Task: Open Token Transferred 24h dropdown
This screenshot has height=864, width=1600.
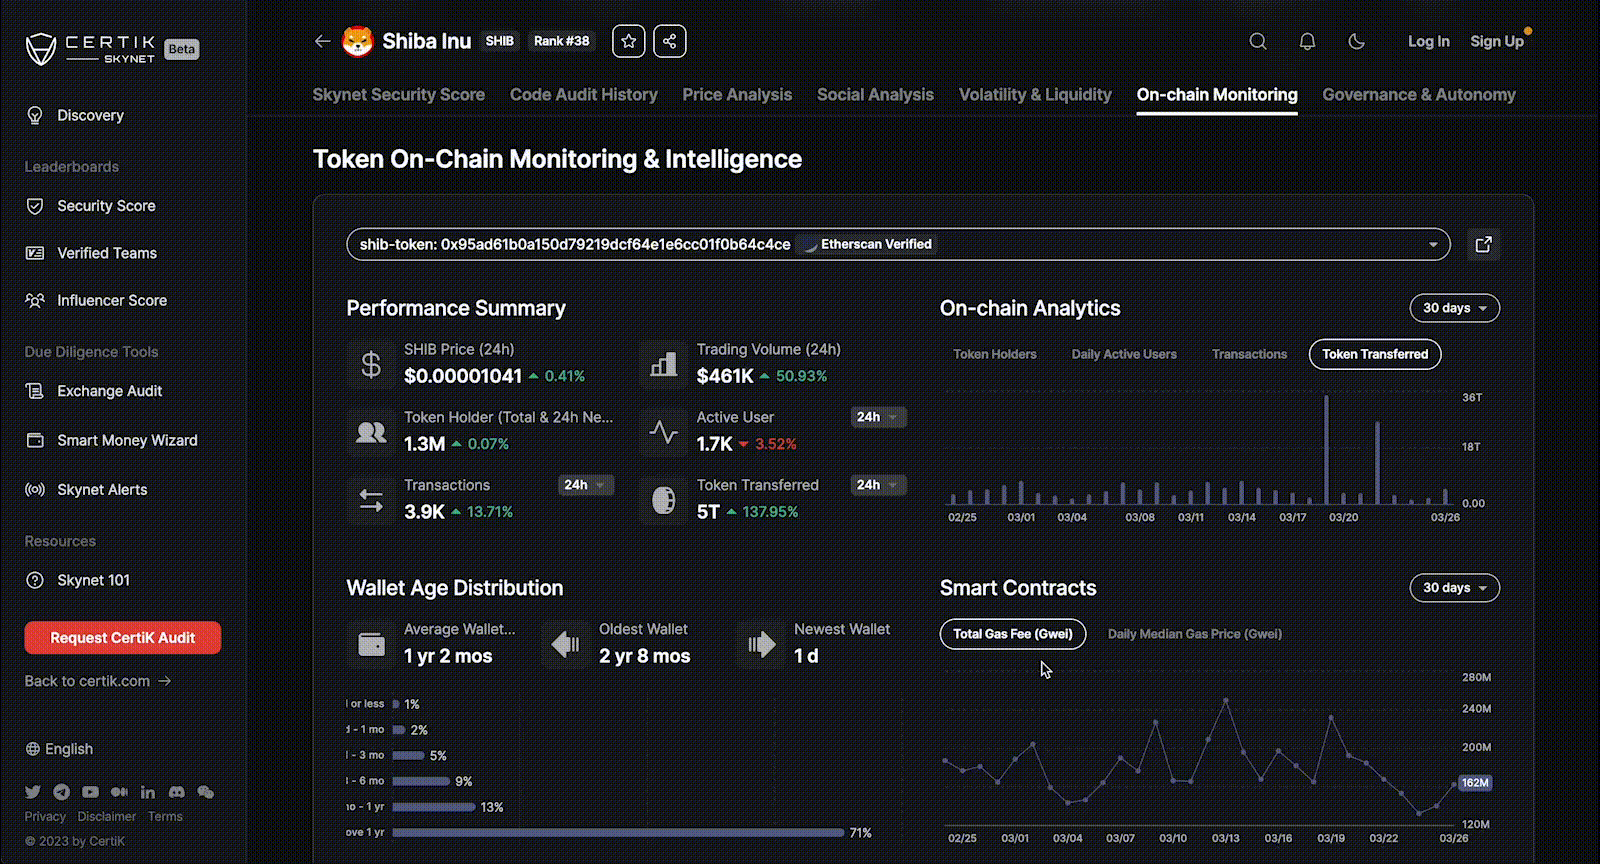Action: click(x=879, y=485)
